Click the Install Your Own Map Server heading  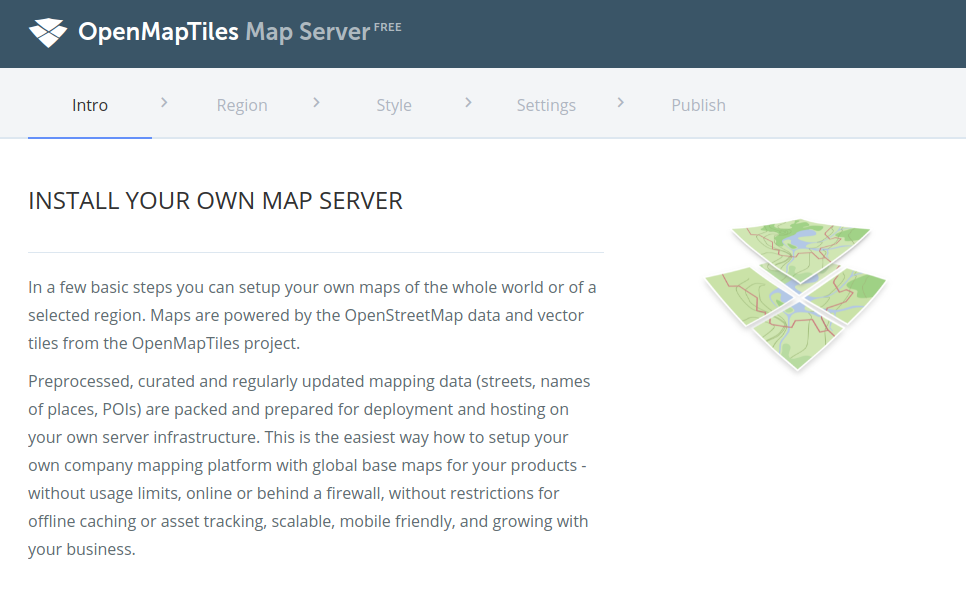215,200
